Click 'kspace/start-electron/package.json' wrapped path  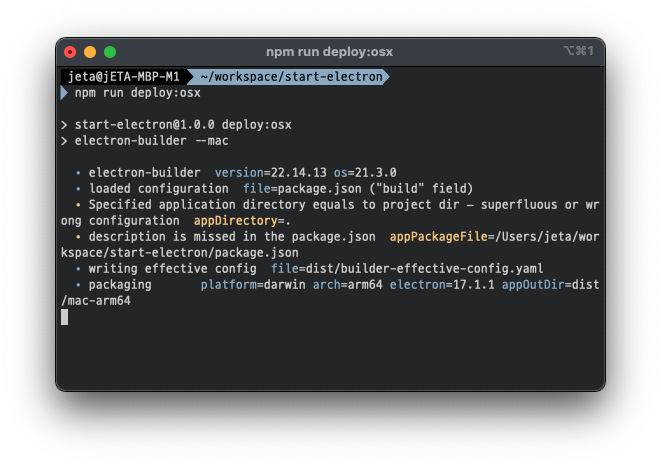(x=180, y=253)
